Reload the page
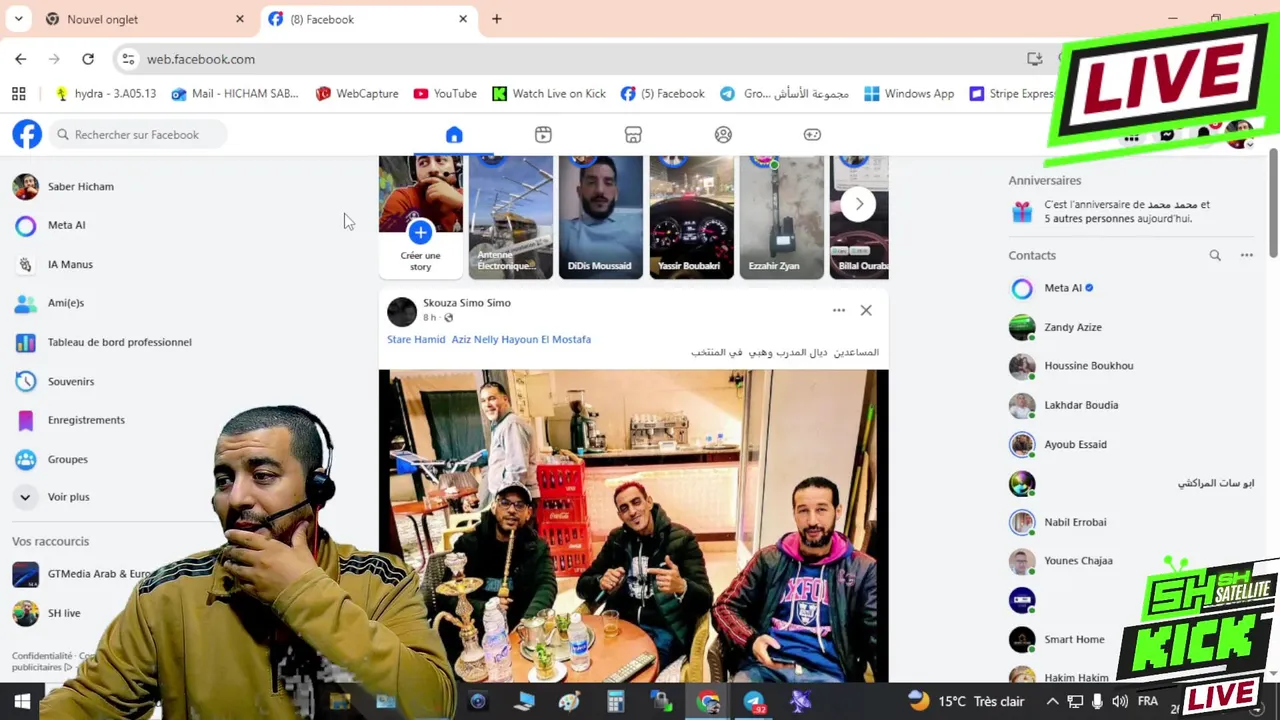The image size is (1280, 720). (x=88, y=59)
